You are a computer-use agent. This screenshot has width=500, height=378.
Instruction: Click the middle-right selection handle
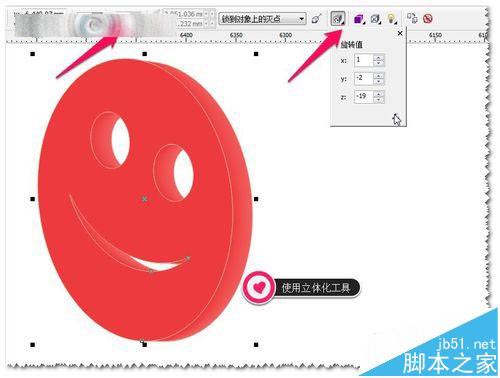[256, 199]
